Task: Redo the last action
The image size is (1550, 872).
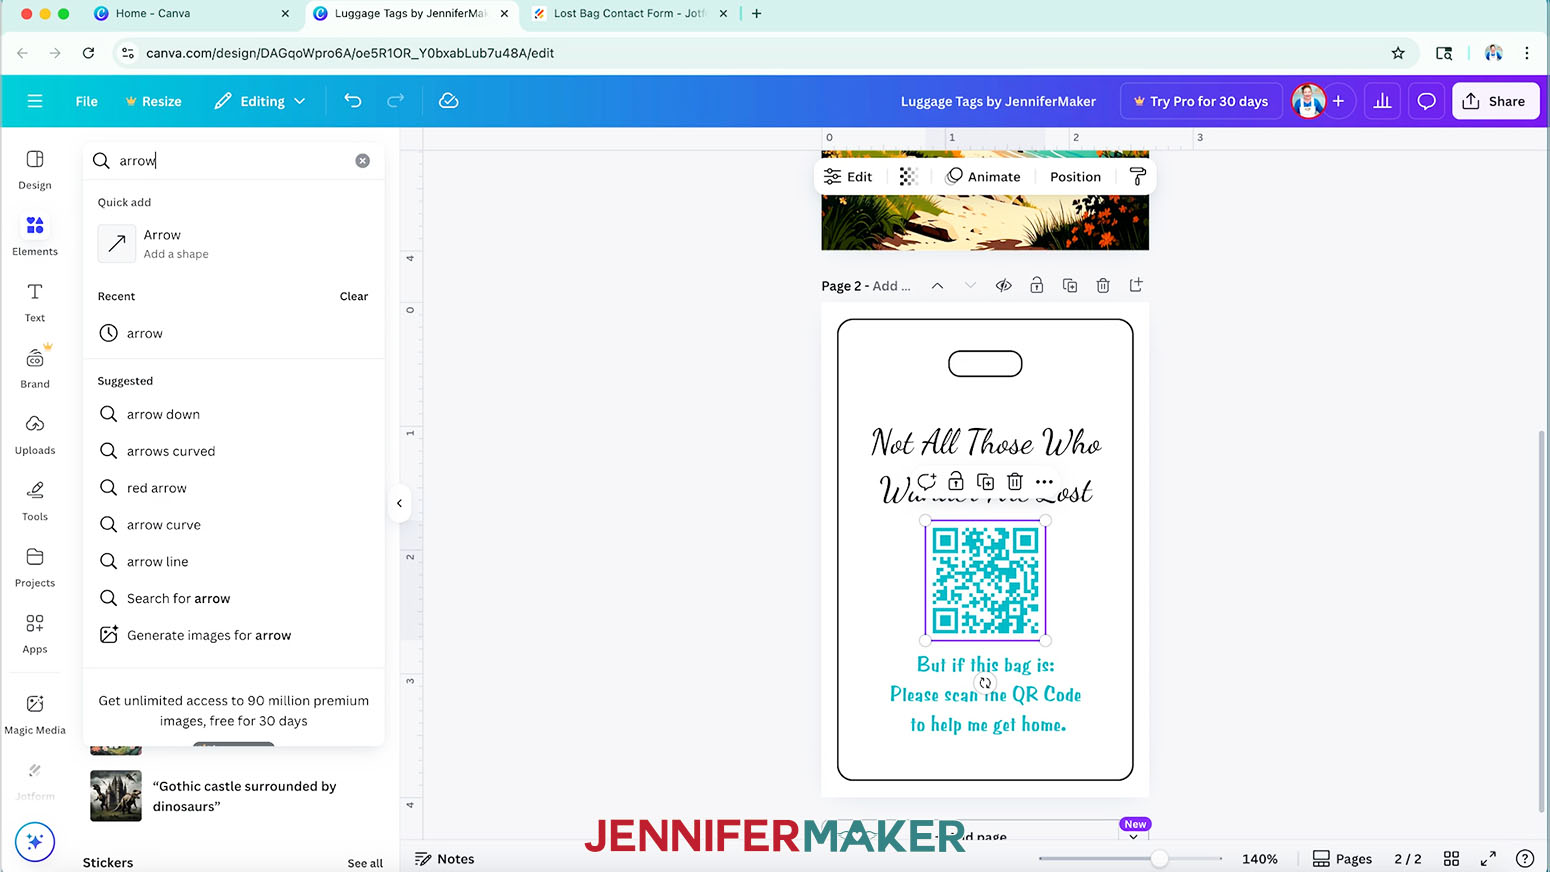Action: tap(395, 101)
